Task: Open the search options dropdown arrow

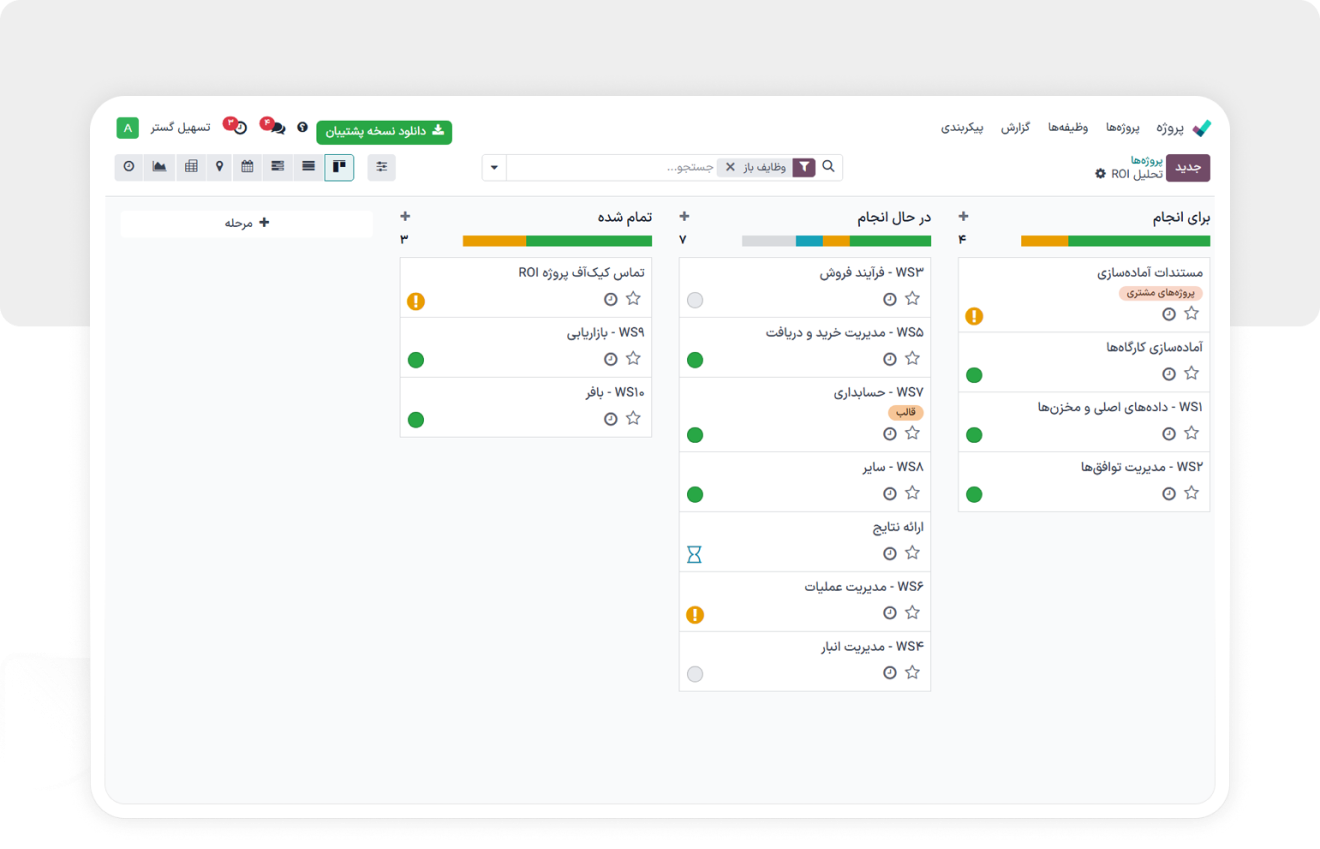Action: click(494, 167)
